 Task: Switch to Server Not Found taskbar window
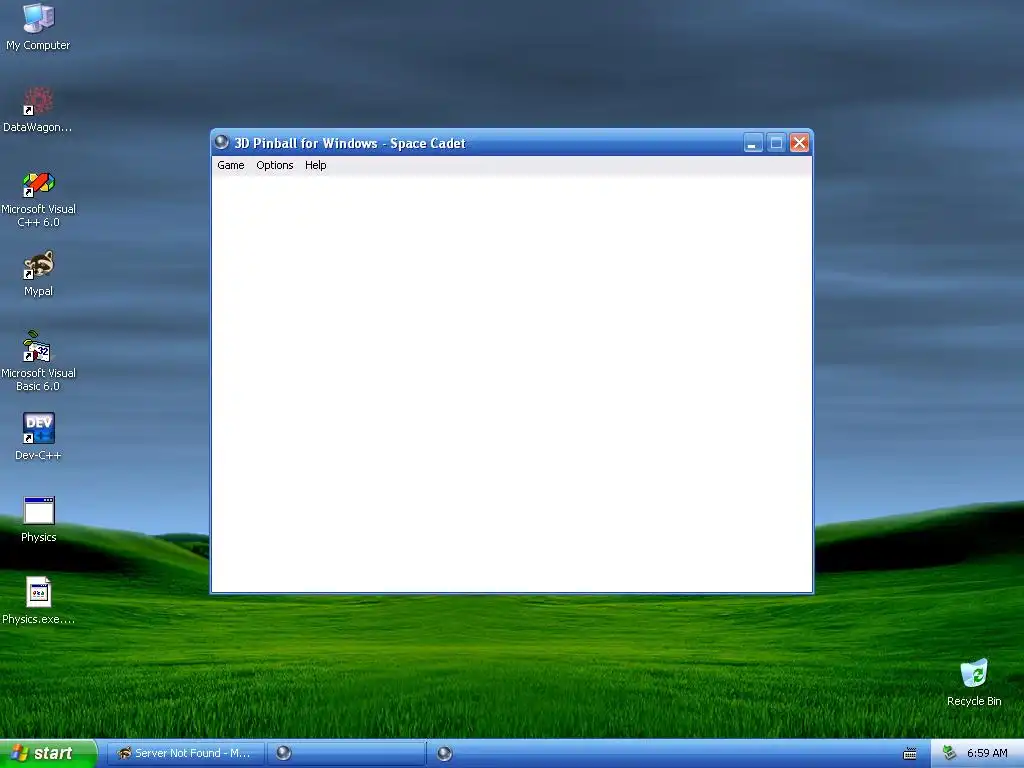[185, 753]
